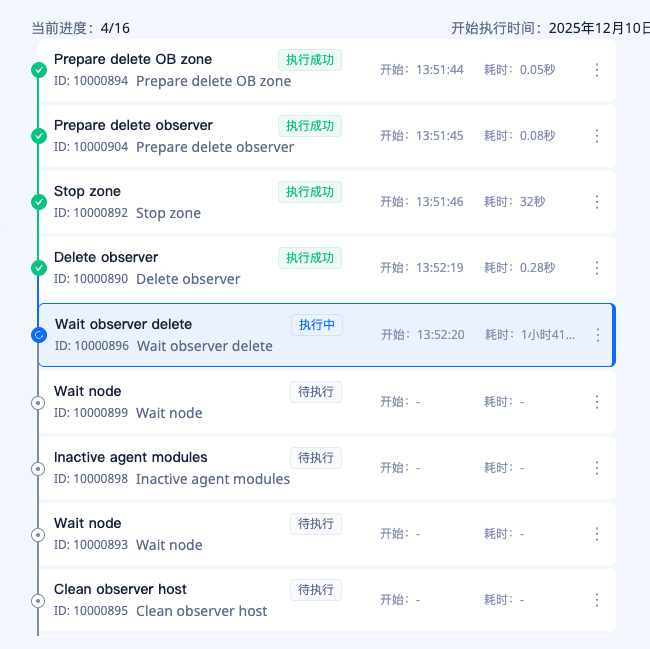Click the running status icon for Wait observer delete
Screen dimensions: 650x649
[39, 335]
